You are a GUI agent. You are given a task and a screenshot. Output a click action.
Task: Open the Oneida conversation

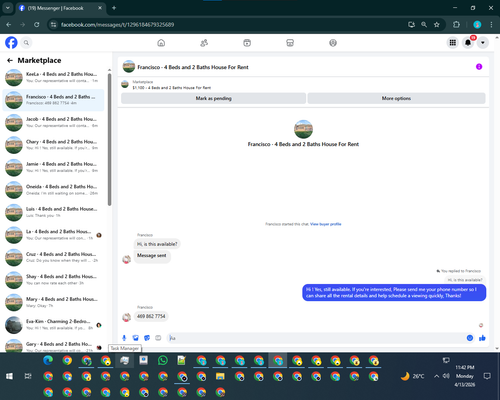53,190
